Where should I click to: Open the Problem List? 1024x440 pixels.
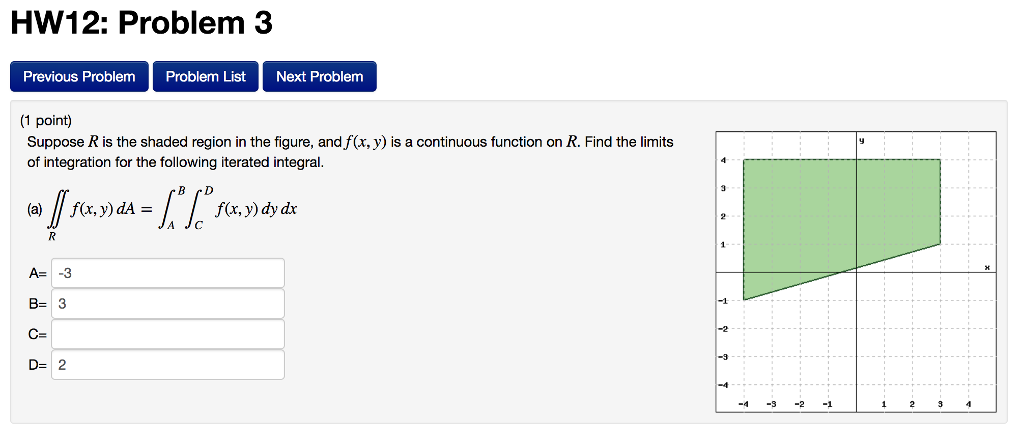pyautogui.click(x=206, y=76)
